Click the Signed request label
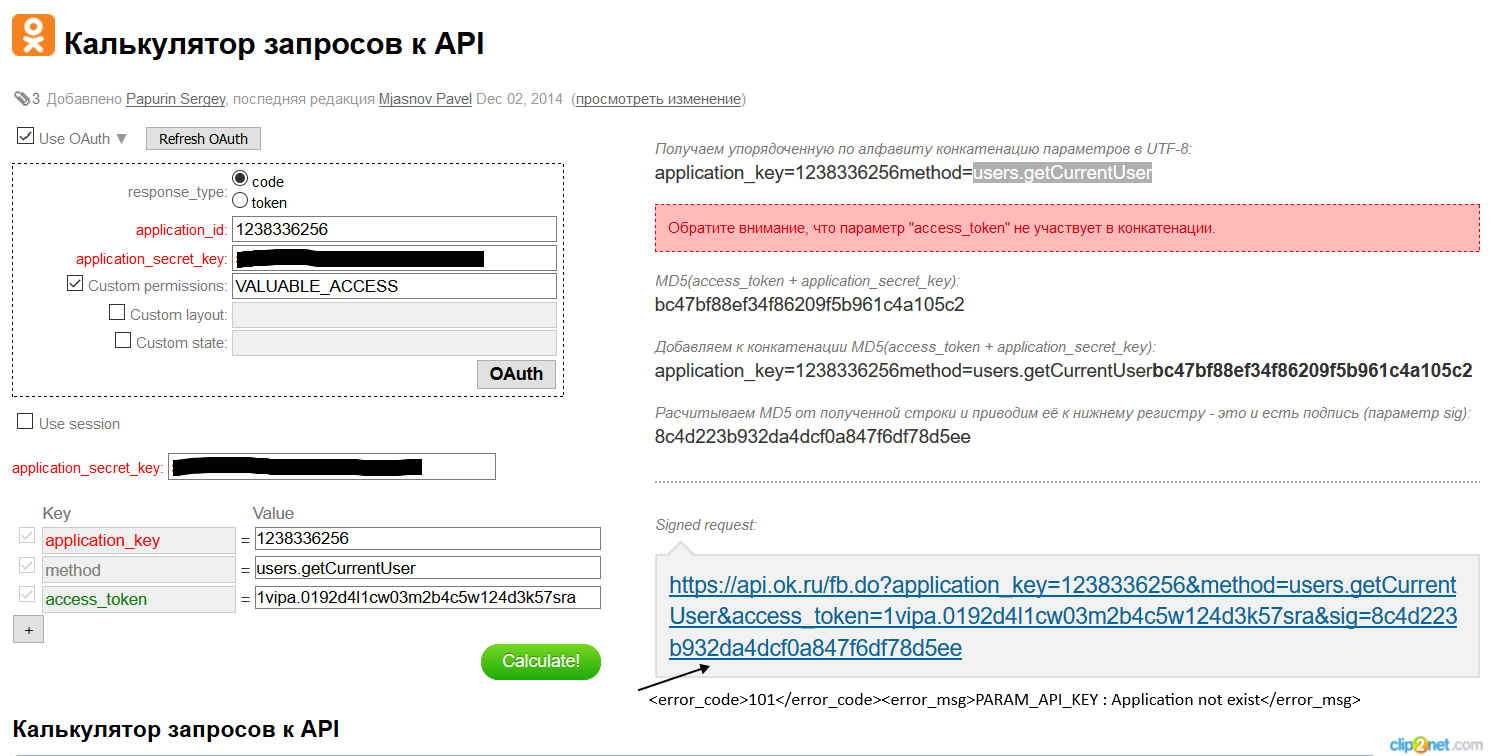This screenshot has height=756, width=1498. [706, 524]
